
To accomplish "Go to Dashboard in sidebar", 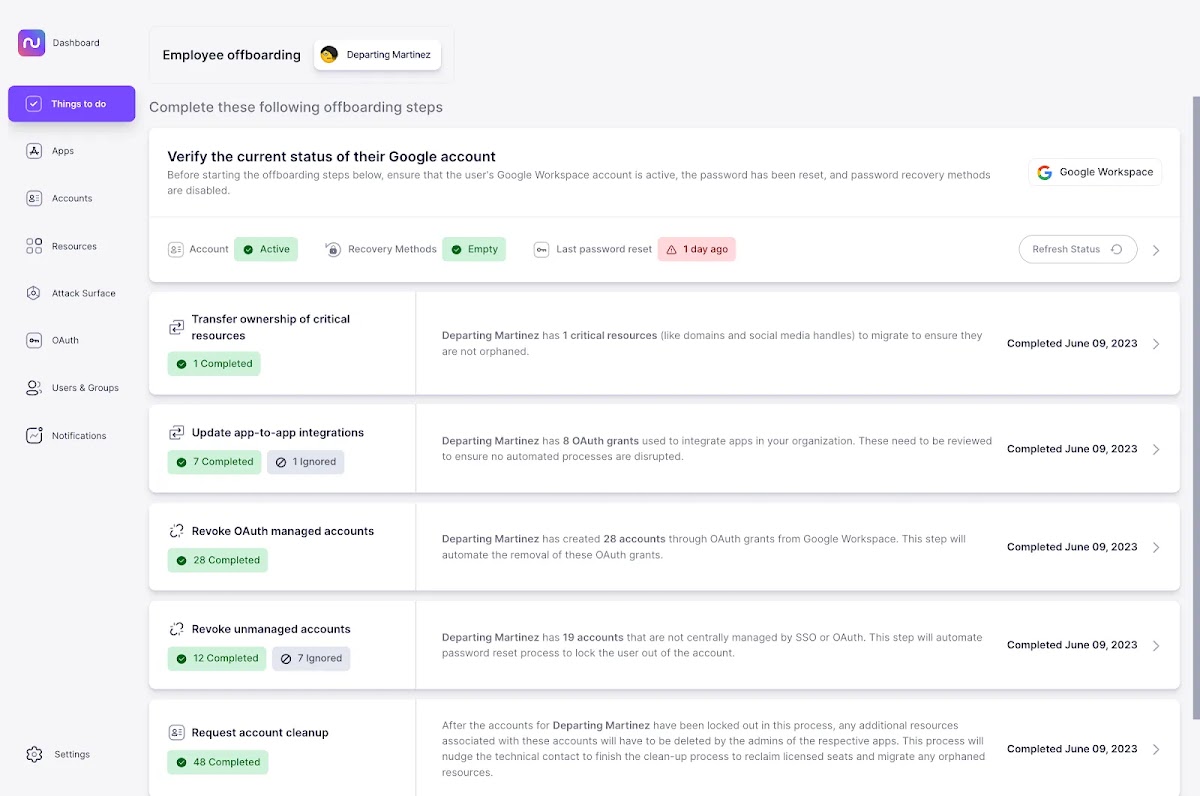I will (76, 43).
